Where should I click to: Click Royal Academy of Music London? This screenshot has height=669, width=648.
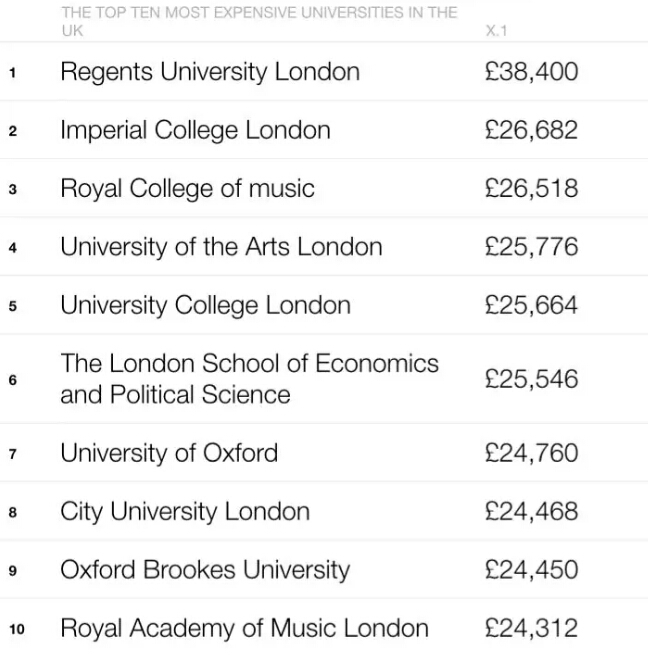pyautogui.click(x=244, y=628)
